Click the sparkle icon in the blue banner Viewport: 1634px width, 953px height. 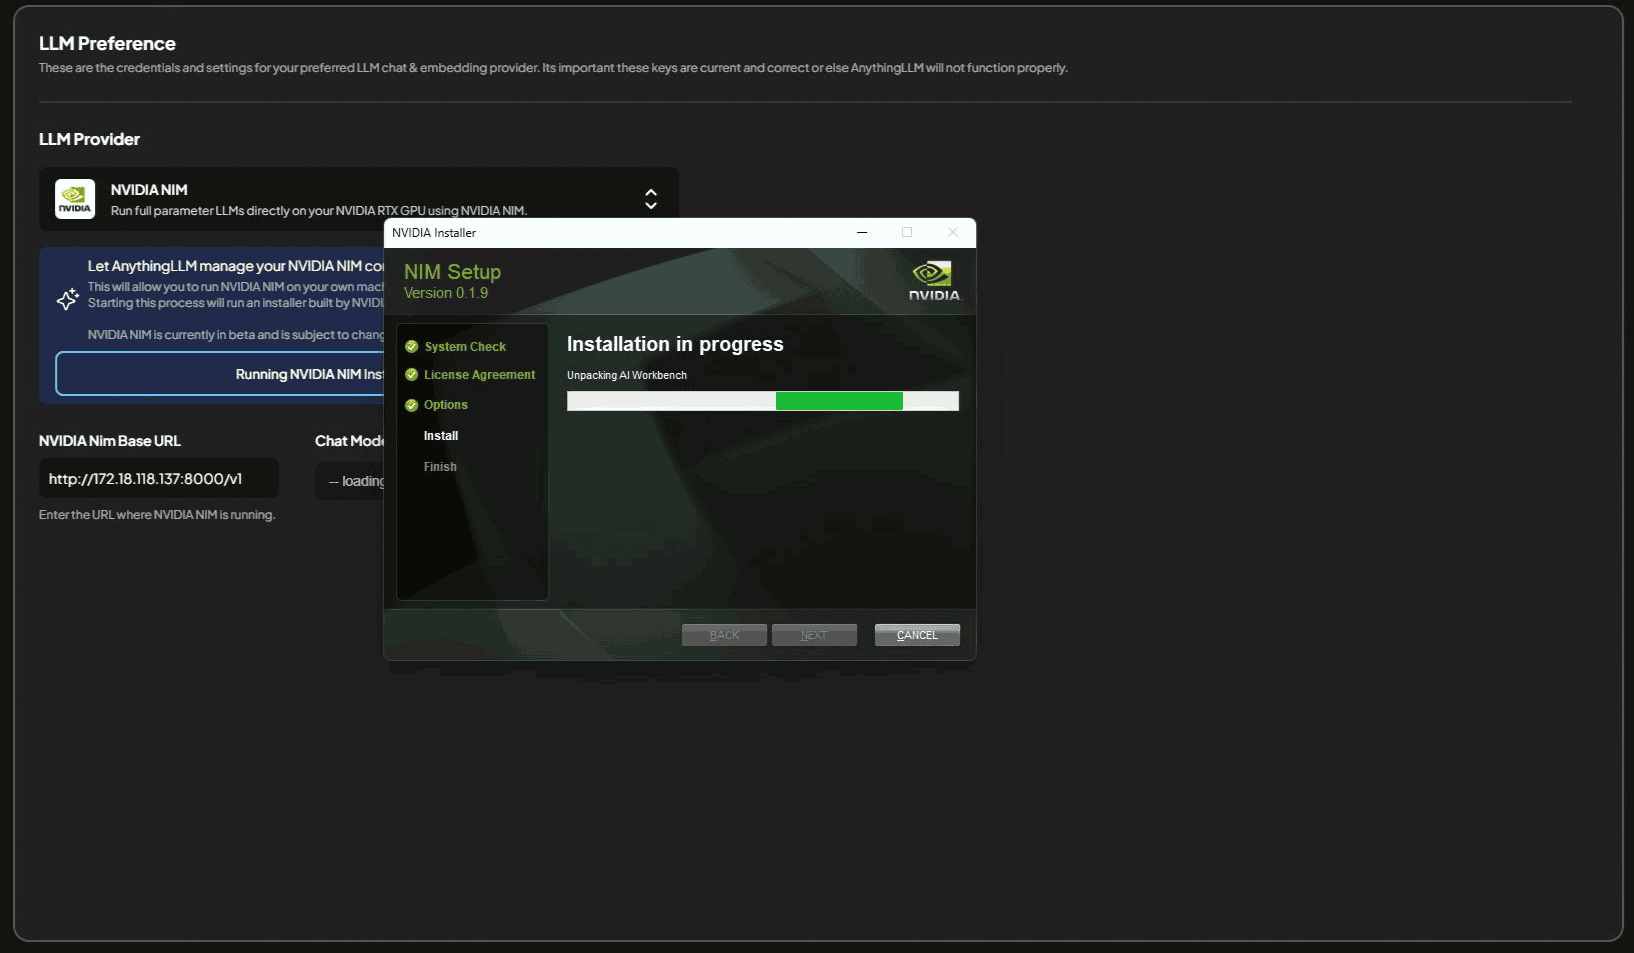click(x=67, y=299)
